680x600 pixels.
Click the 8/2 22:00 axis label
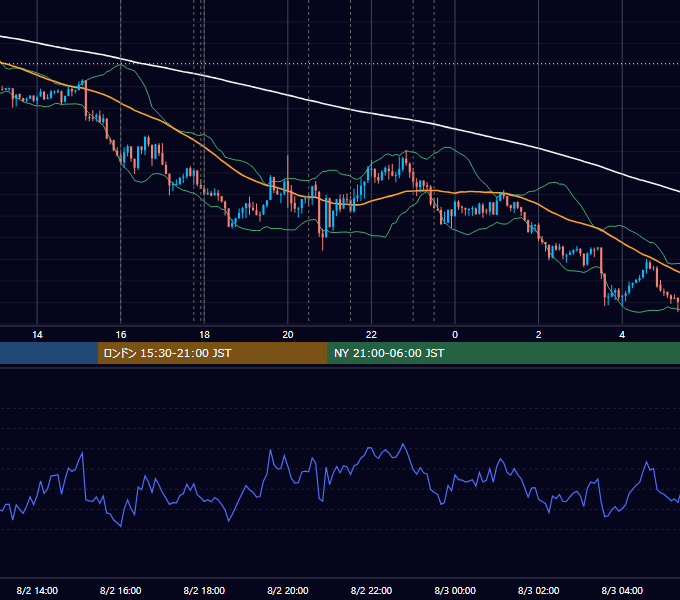click(371, 590)
